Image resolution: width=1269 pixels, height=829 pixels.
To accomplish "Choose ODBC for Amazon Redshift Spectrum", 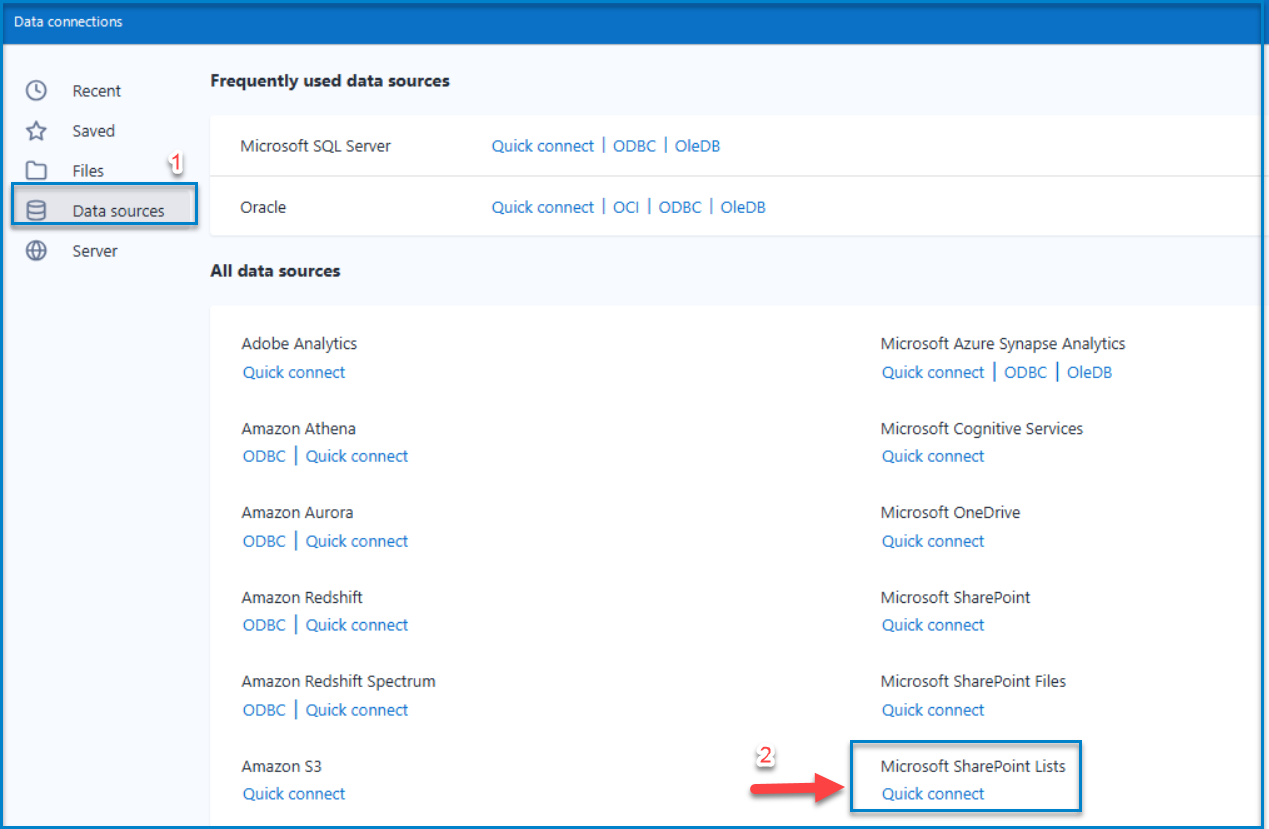I will [x=264, y=710].
